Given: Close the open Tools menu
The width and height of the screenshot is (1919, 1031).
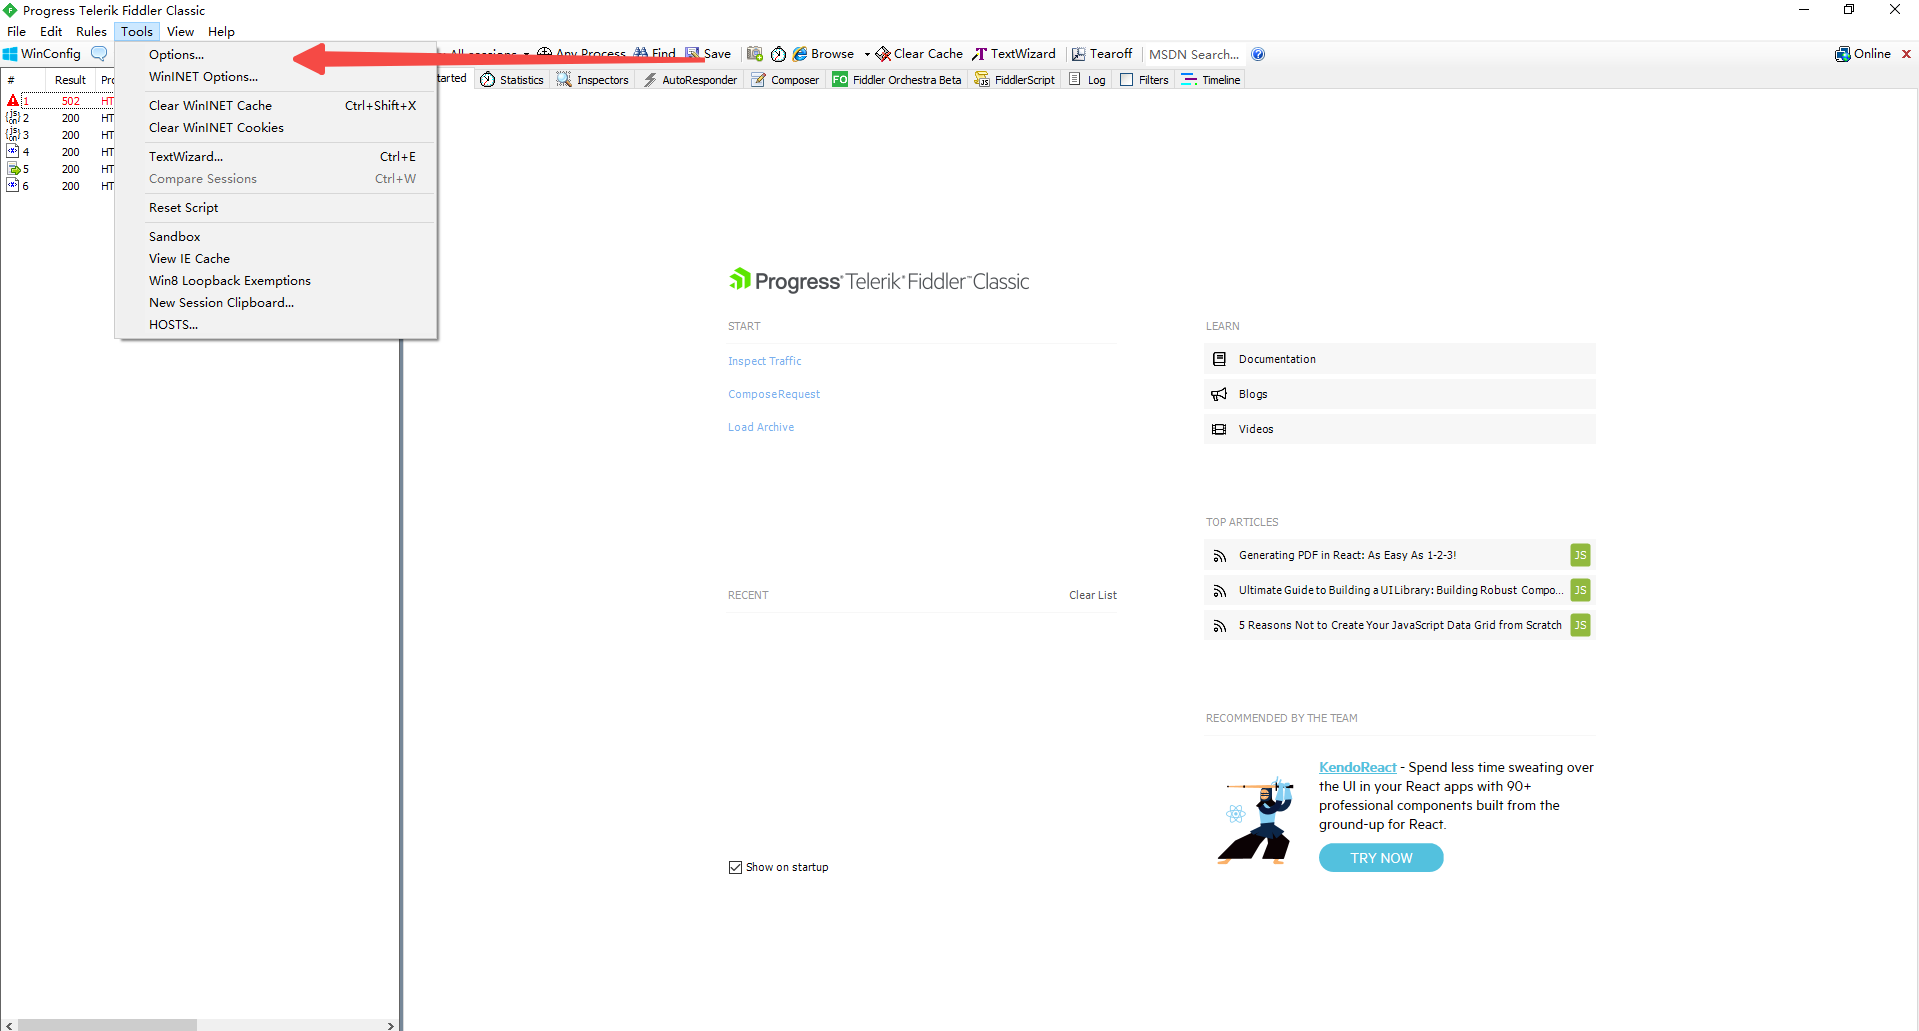Looking at the screenshot, I should pyautogui.click(x=137, y=32).
